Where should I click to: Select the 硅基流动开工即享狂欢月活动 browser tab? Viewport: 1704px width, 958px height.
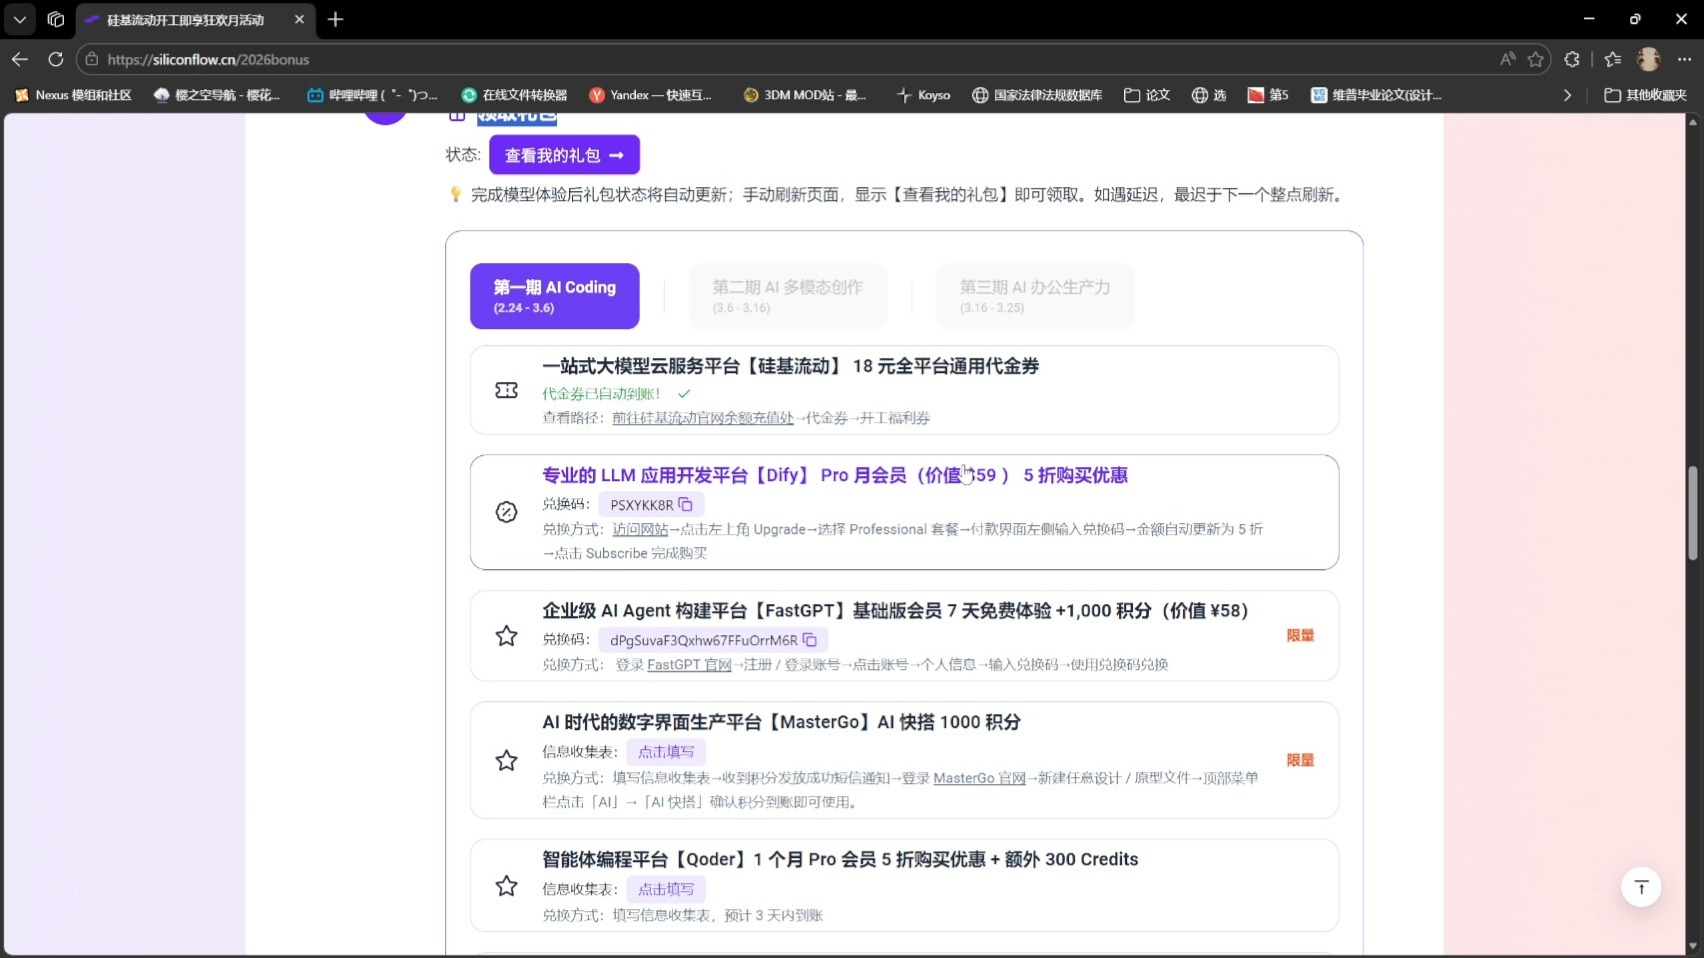[195, 19]
